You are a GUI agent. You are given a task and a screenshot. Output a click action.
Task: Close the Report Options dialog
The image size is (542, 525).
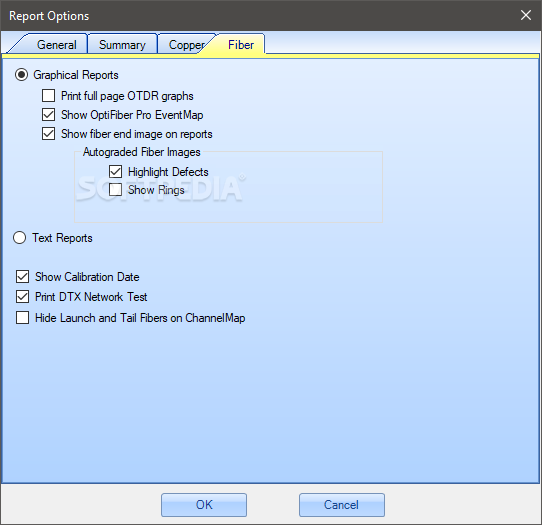tap(526, 15)
